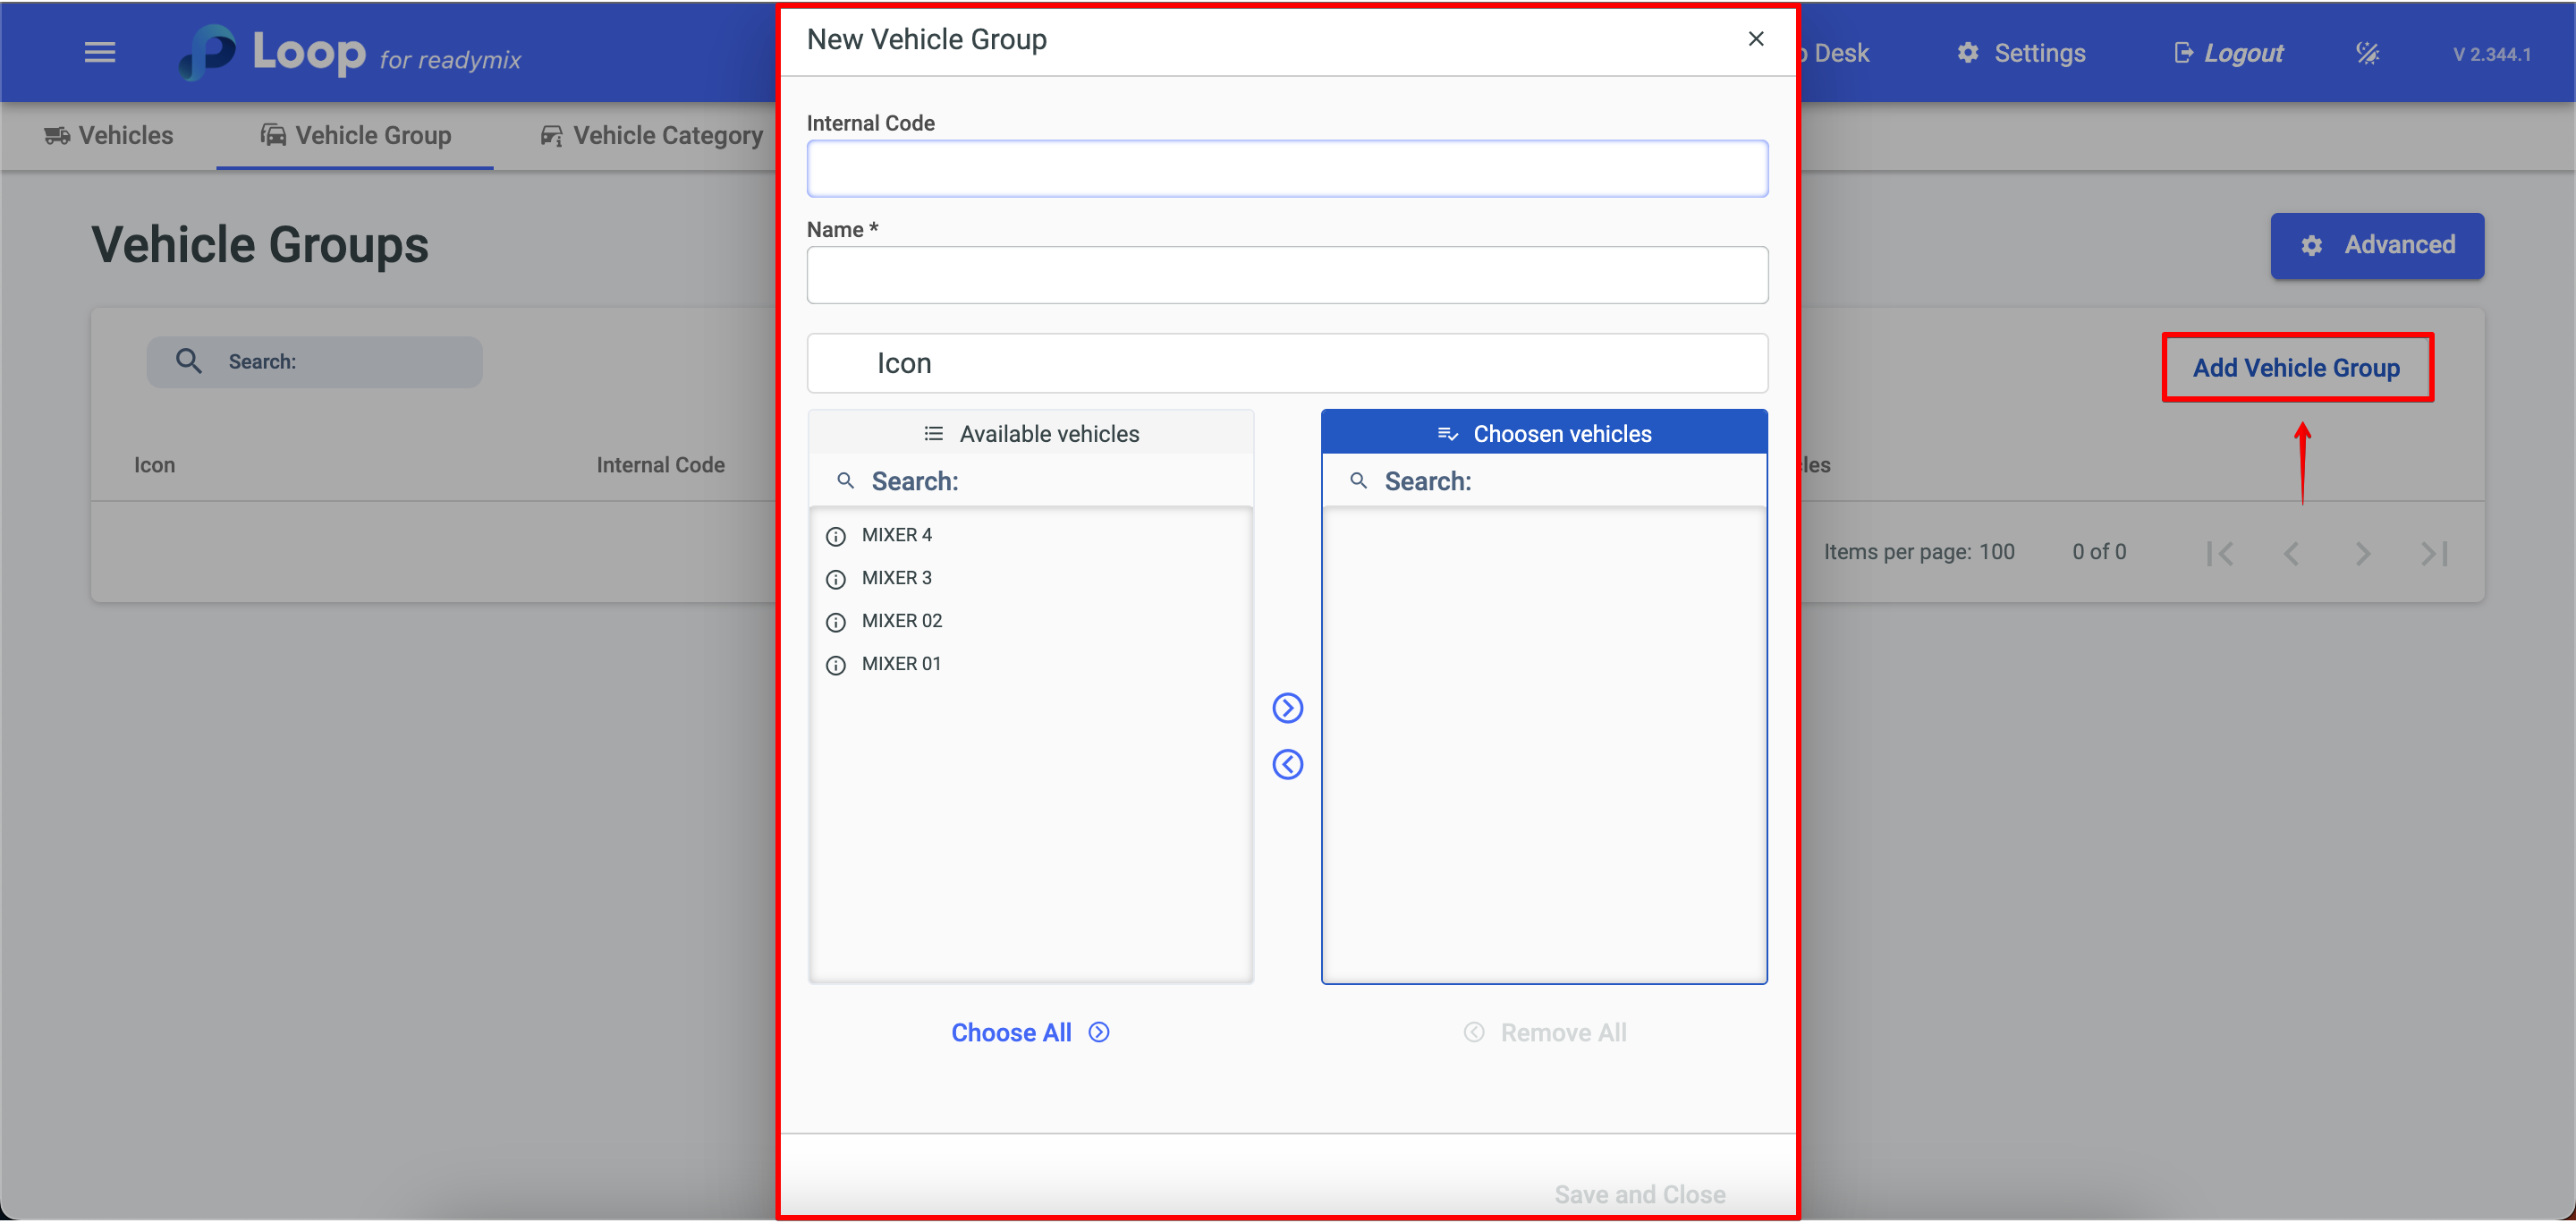
Task: Click the Add Vehicle Group button
Action: click(x=2297, y=368)
